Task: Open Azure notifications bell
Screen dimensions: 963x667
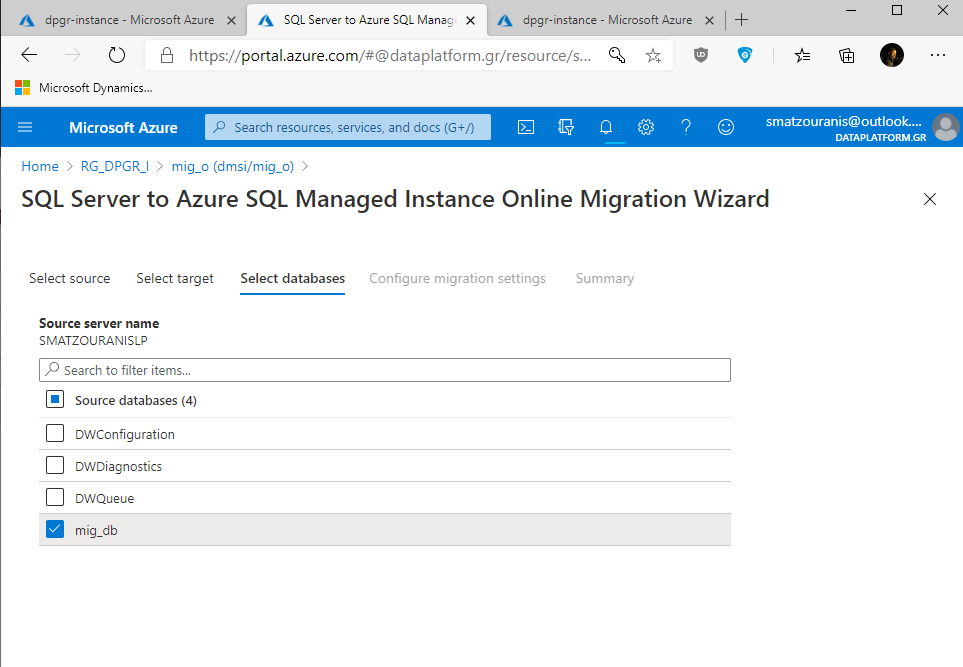Action: pyautogui.click(x=606, y=127)
